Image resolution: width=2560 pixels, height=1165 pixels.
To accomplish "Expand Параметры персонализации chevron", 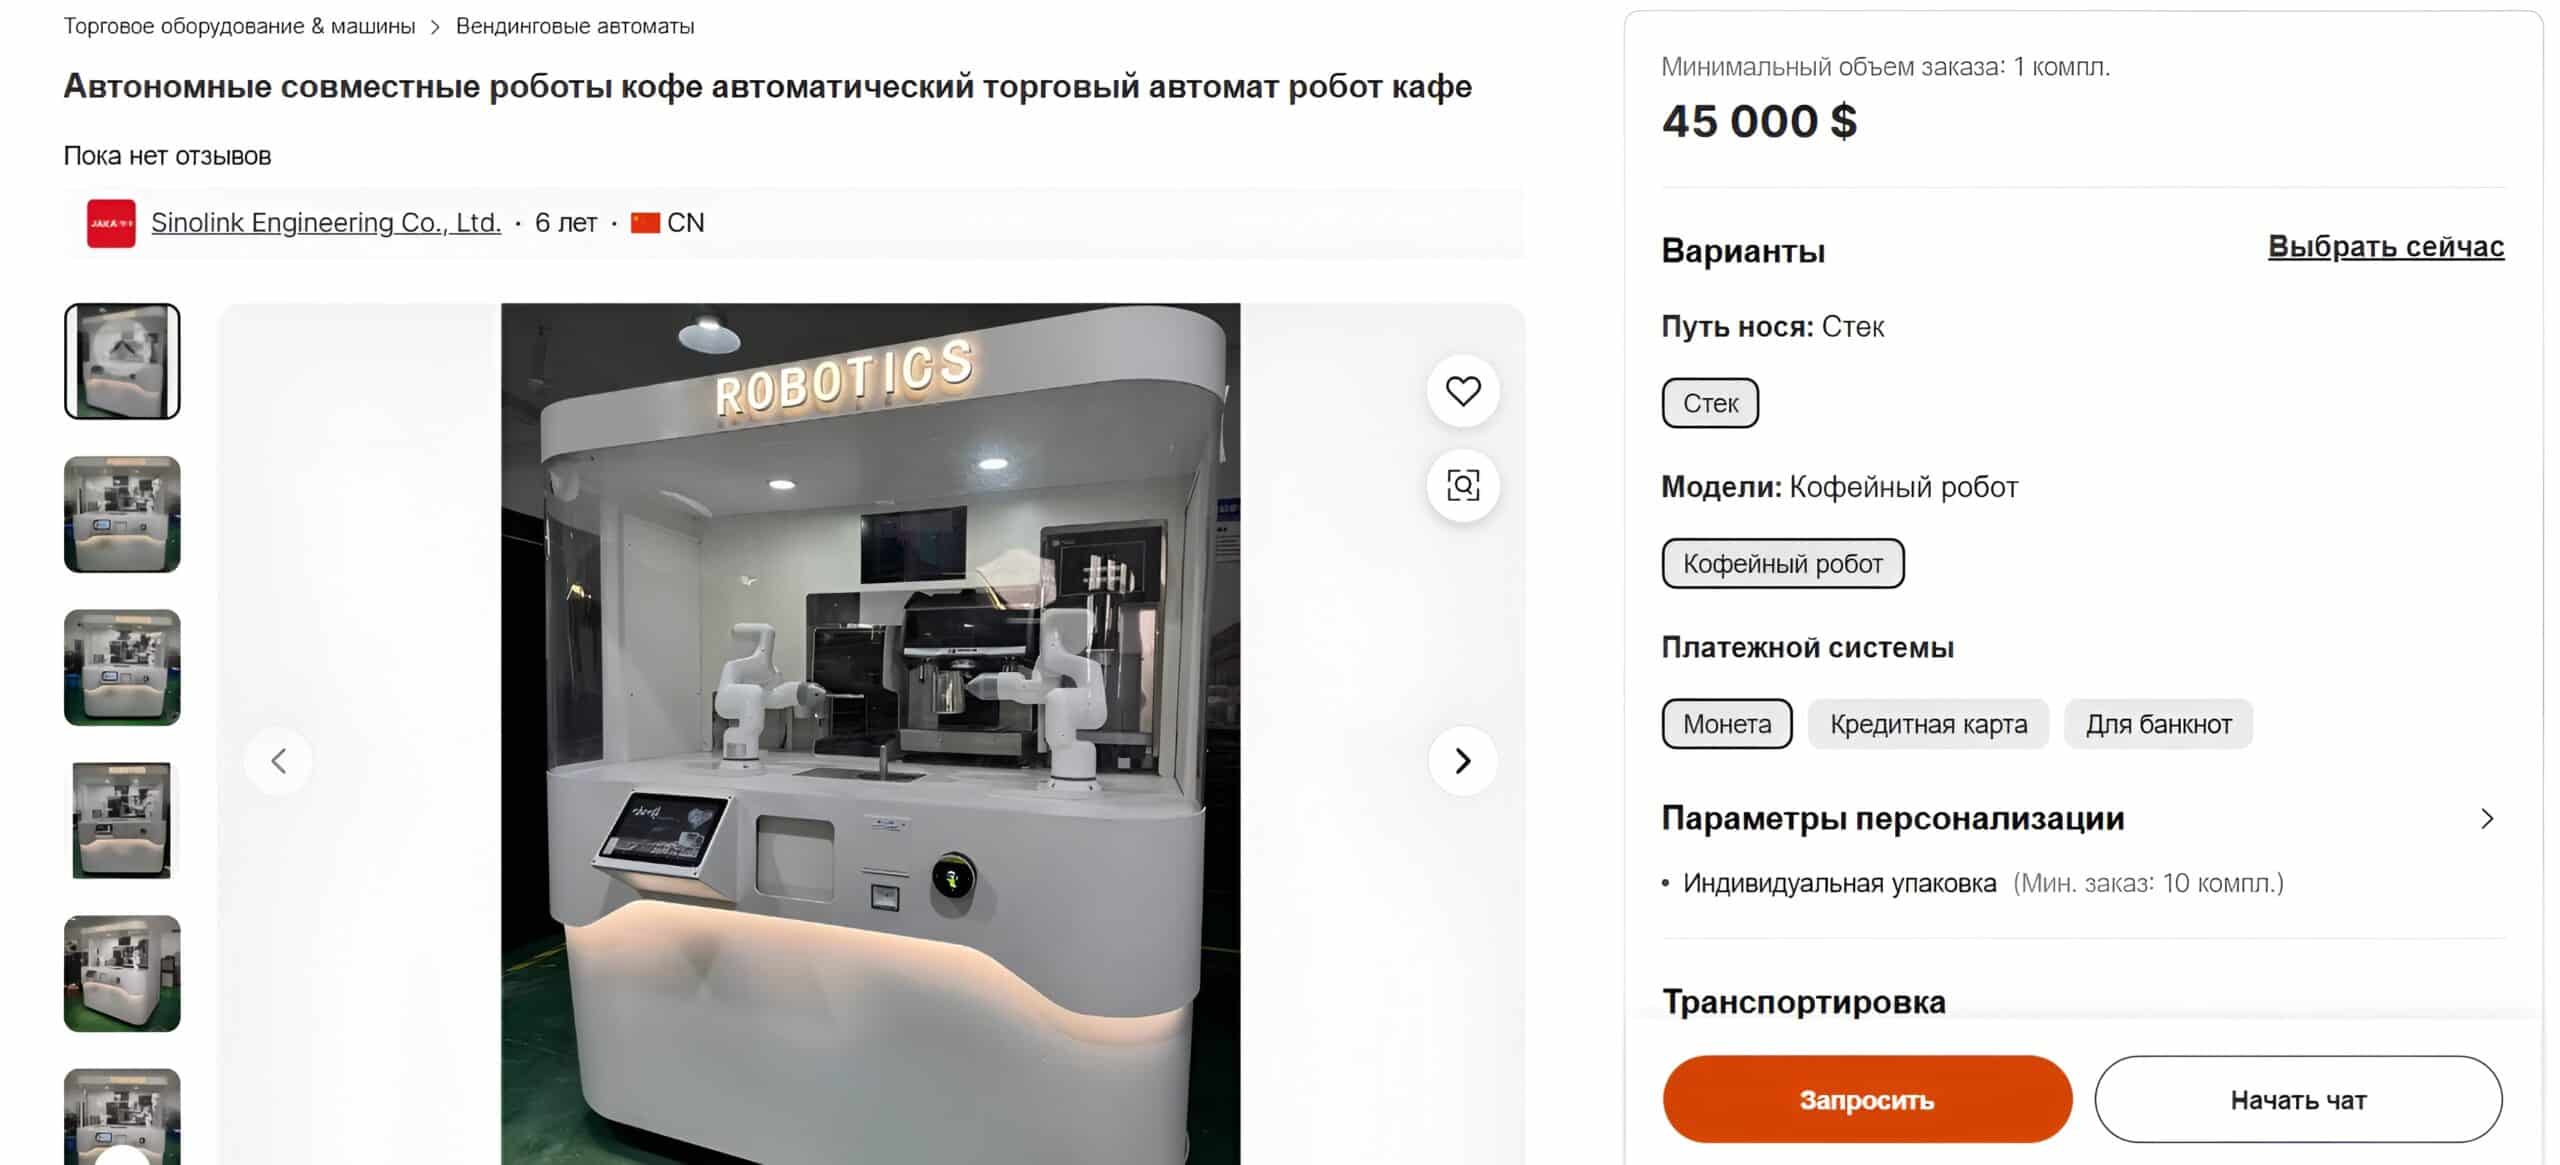I will pos(2487,819).
